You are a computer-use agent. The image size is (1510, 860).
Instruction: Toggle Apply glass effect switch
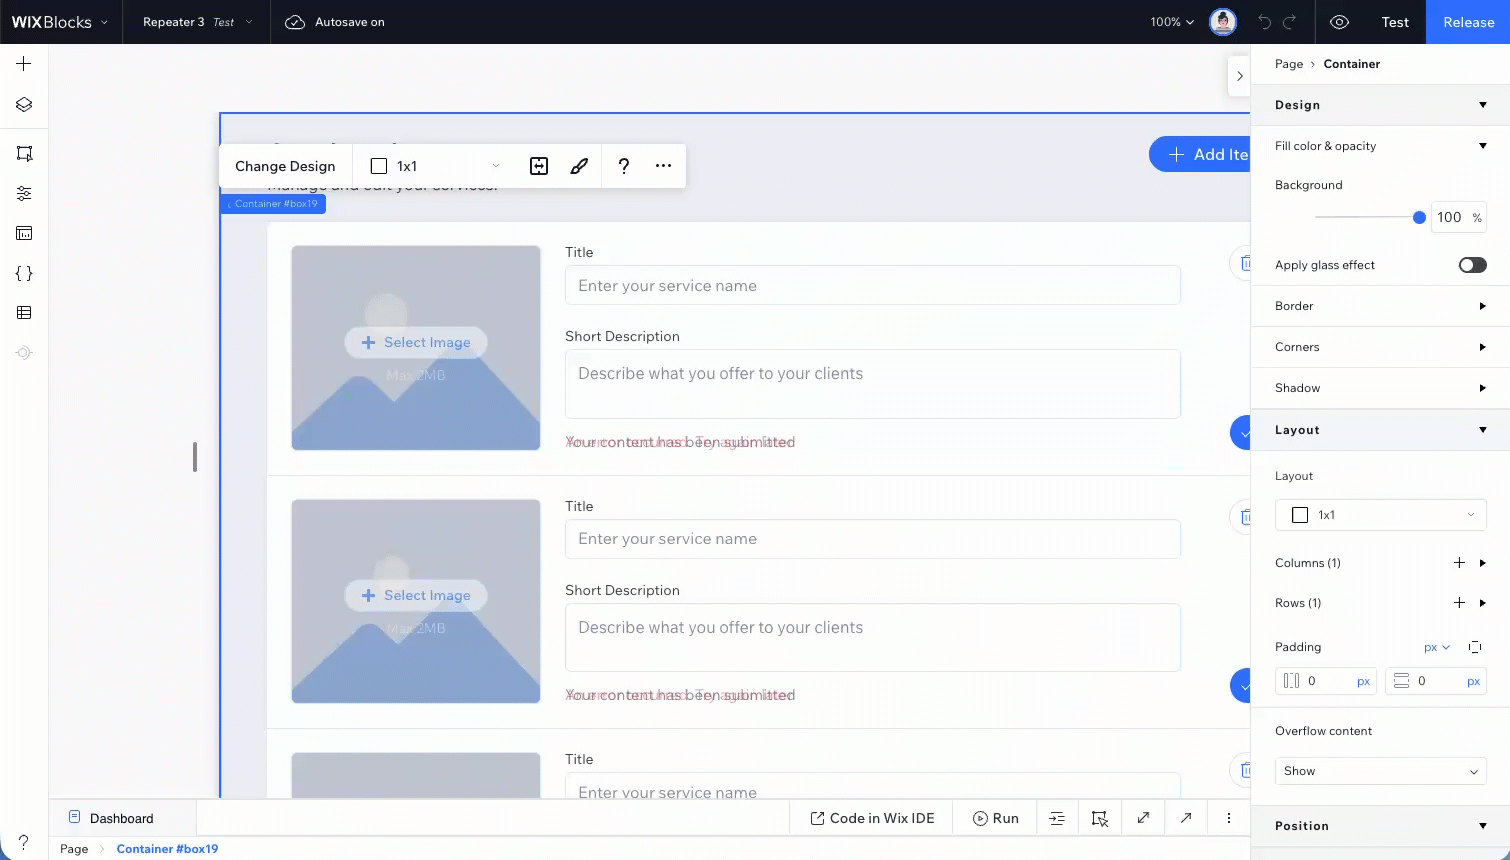pos(1472,265)
